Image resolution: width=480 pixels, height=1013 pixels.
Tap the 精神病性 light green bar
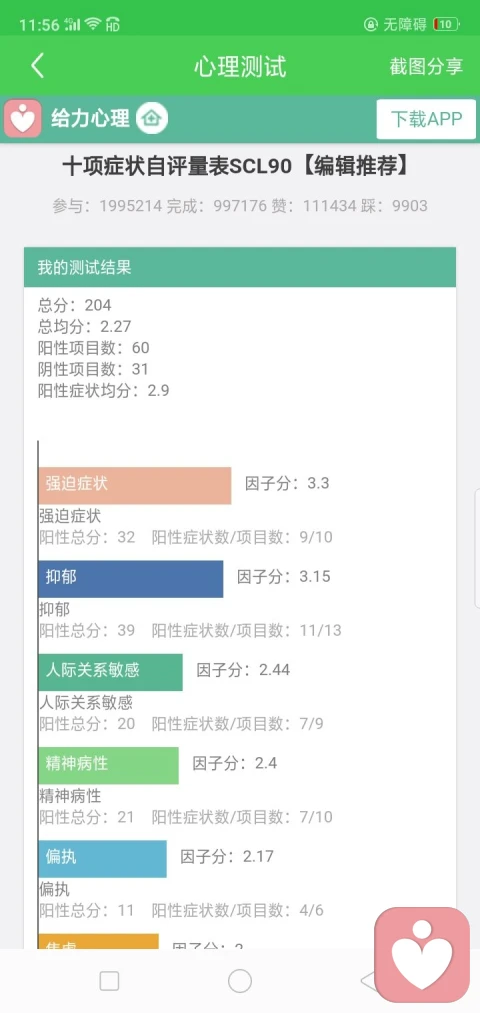(x=109, y=766)
